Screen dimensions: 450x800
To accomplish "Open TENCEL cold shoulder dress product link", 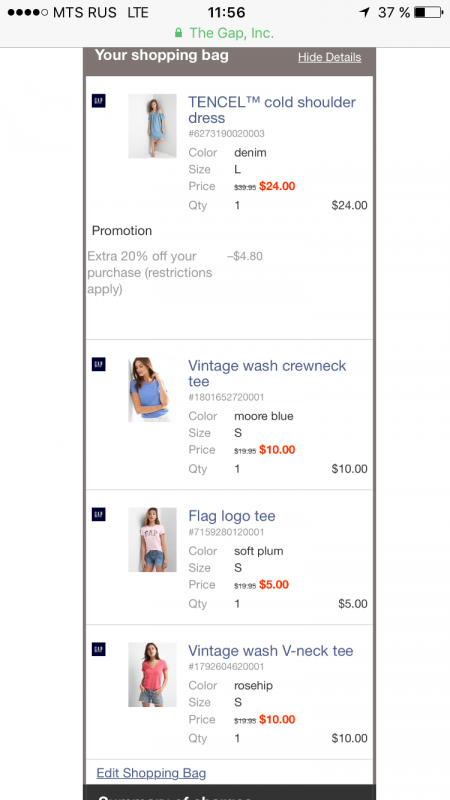I will [x=272, y=110].
